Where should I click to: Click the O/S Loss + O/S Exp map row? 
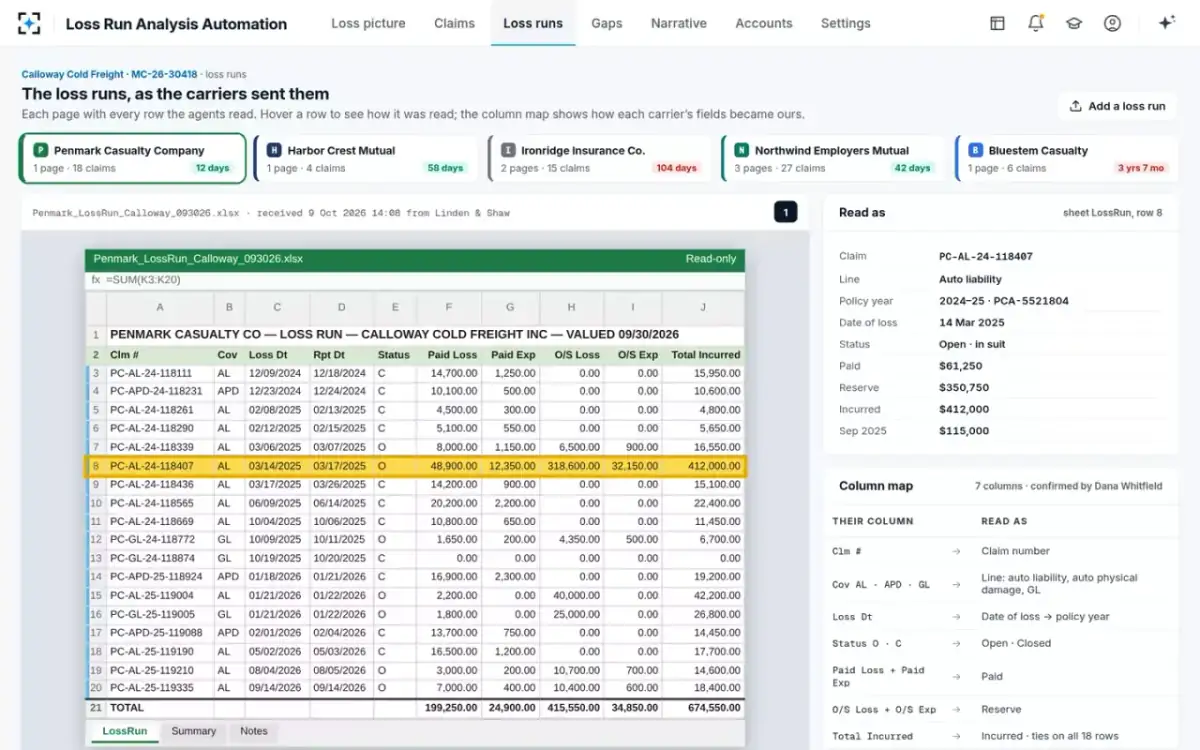coord(1001,710)
